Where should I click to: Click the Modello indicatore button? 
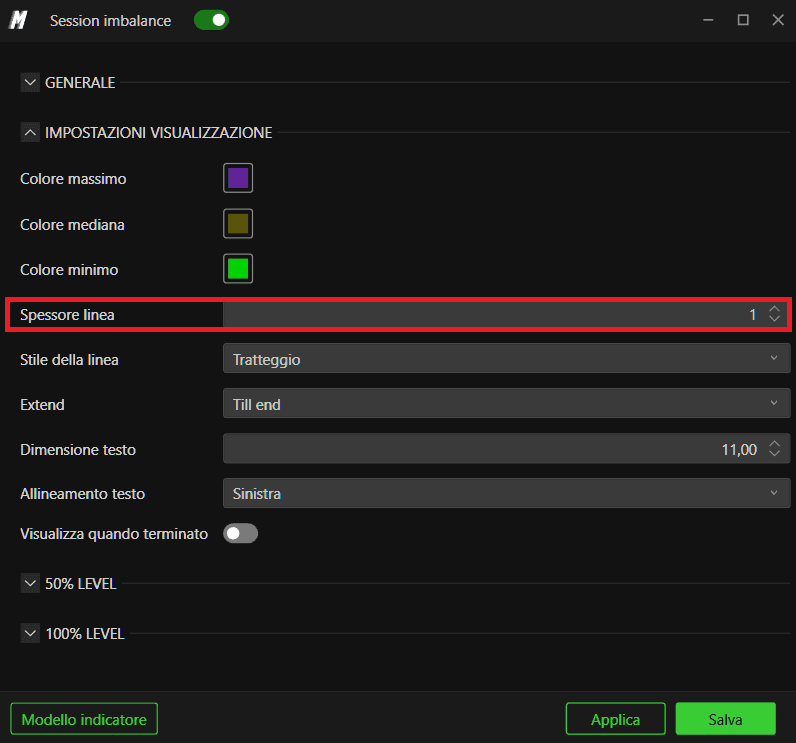(84, 719)
